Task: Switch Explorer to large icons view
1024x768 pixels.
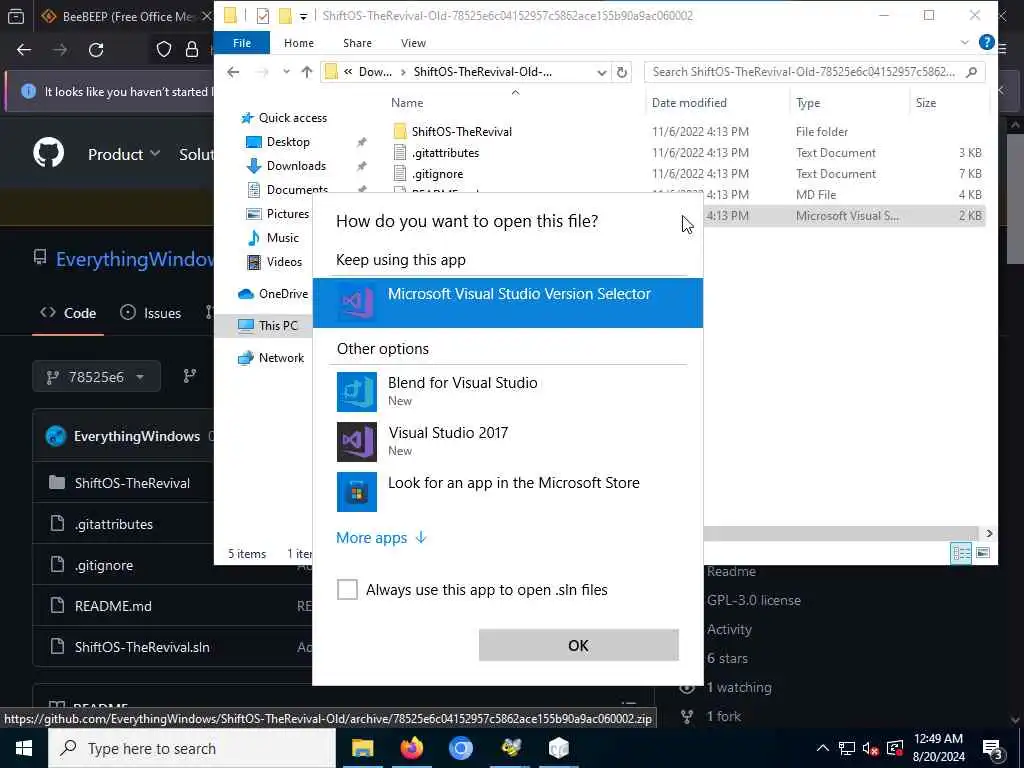Action: pyautogui.click(x=983, y=553)
